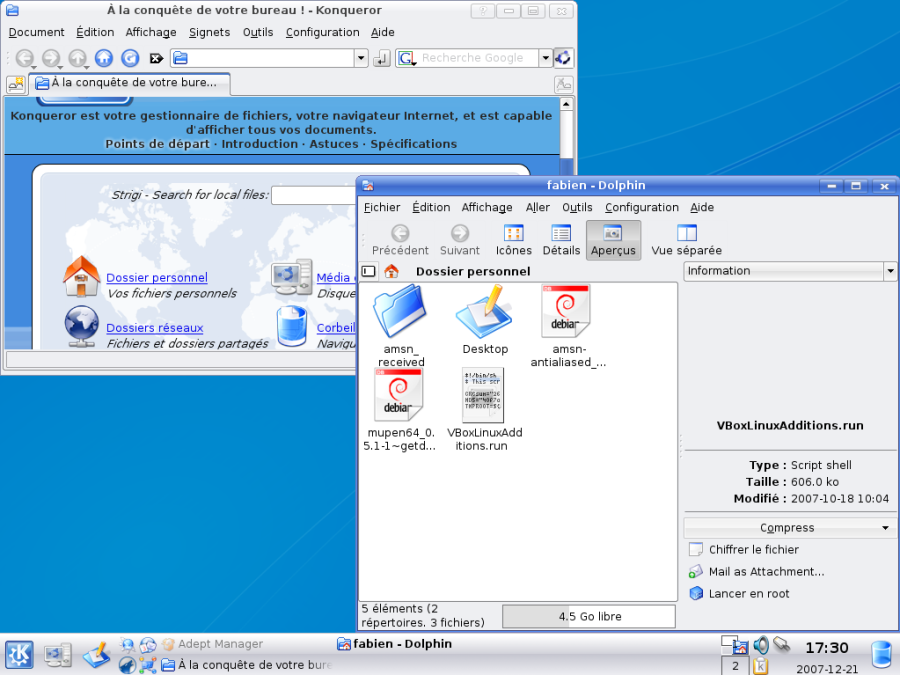Open Klipper clipboard icon in system tray

[761, 666]
